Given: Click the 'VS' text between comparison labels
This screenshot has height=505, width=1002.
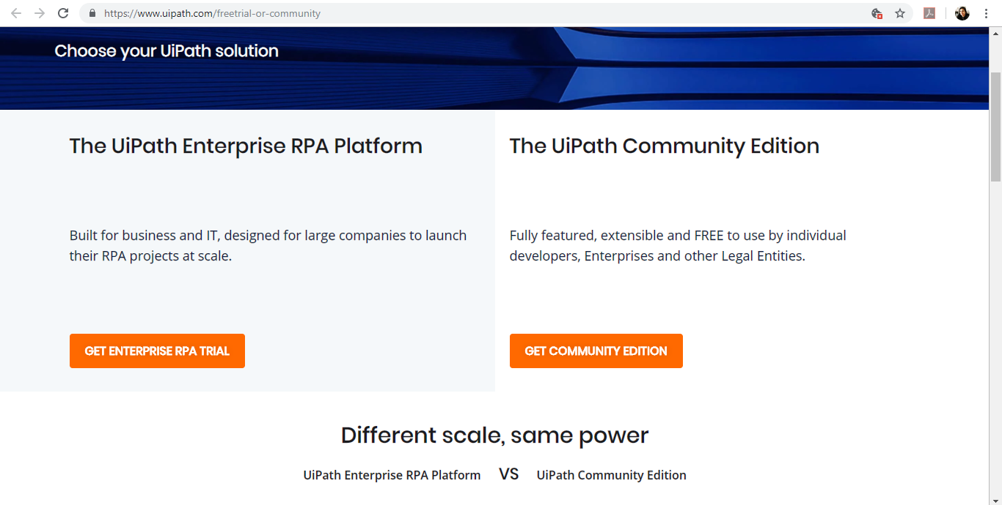Looking at the screenshot, I should 509,474.
